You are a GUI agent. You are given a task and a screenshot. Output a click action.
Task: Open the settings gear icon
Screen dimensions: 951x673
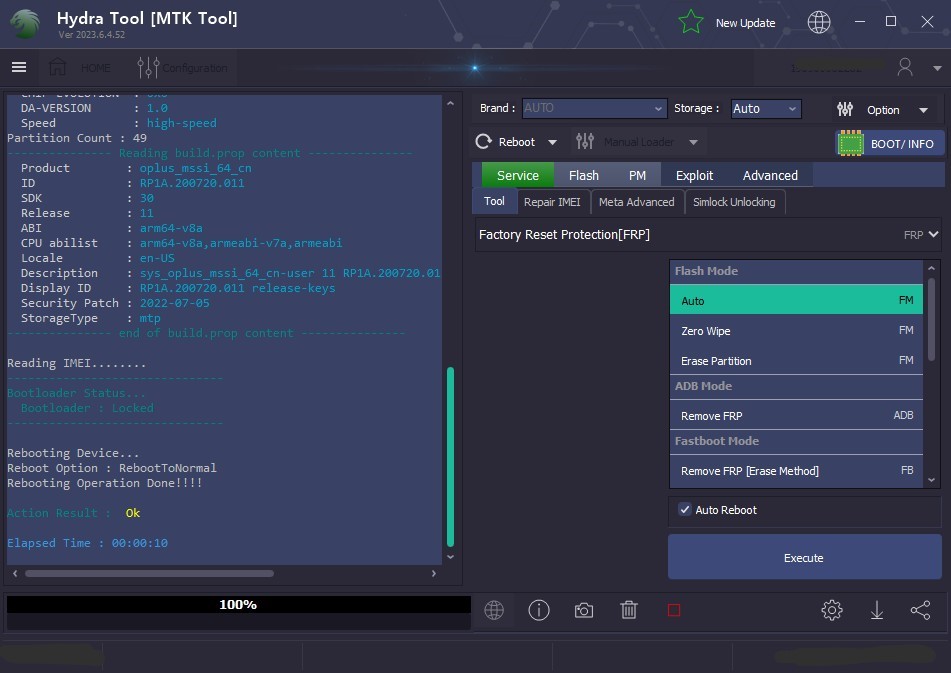point(832,610)
